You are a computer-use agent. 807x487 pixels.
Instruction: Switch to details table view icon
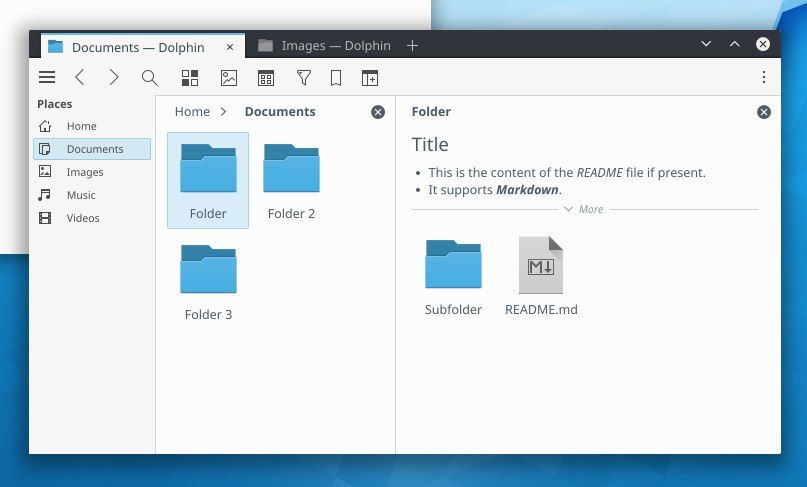(266, 78)
